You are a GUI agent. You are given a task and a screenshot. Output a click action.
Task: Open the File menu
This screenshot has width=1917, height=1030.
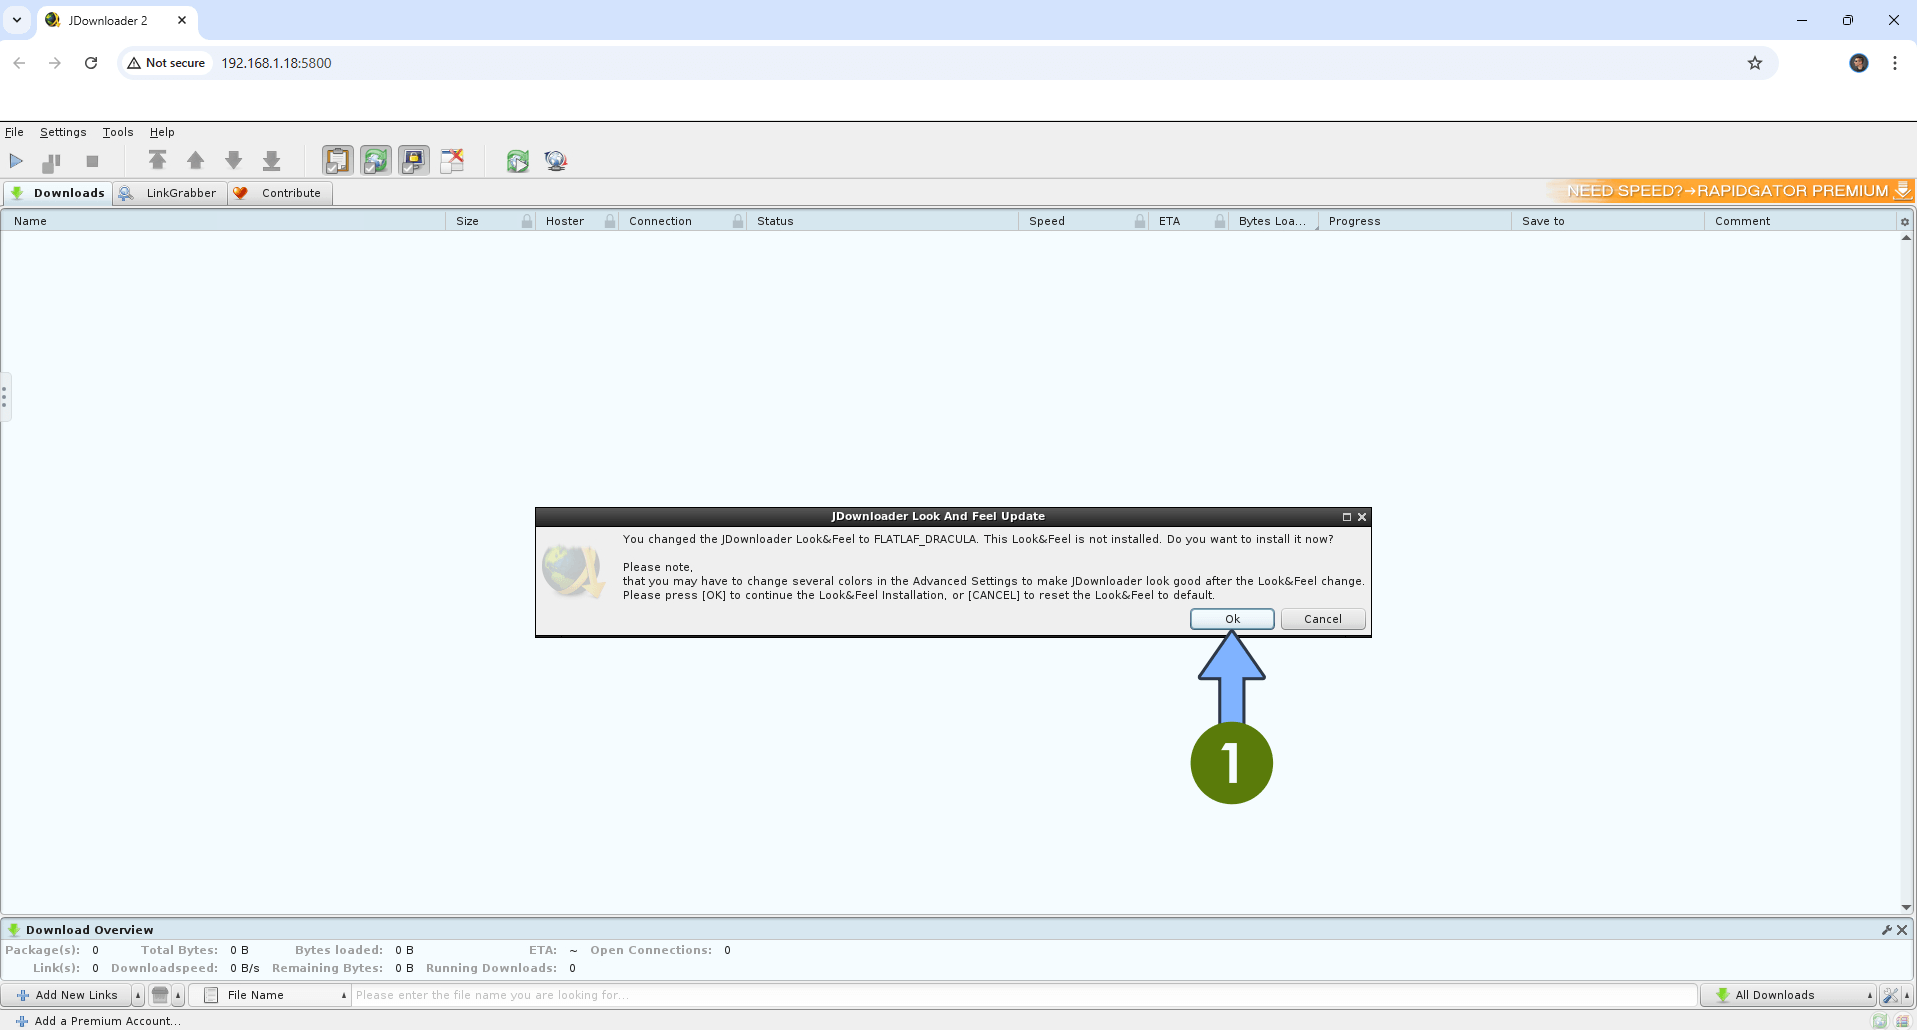(14, 132)
